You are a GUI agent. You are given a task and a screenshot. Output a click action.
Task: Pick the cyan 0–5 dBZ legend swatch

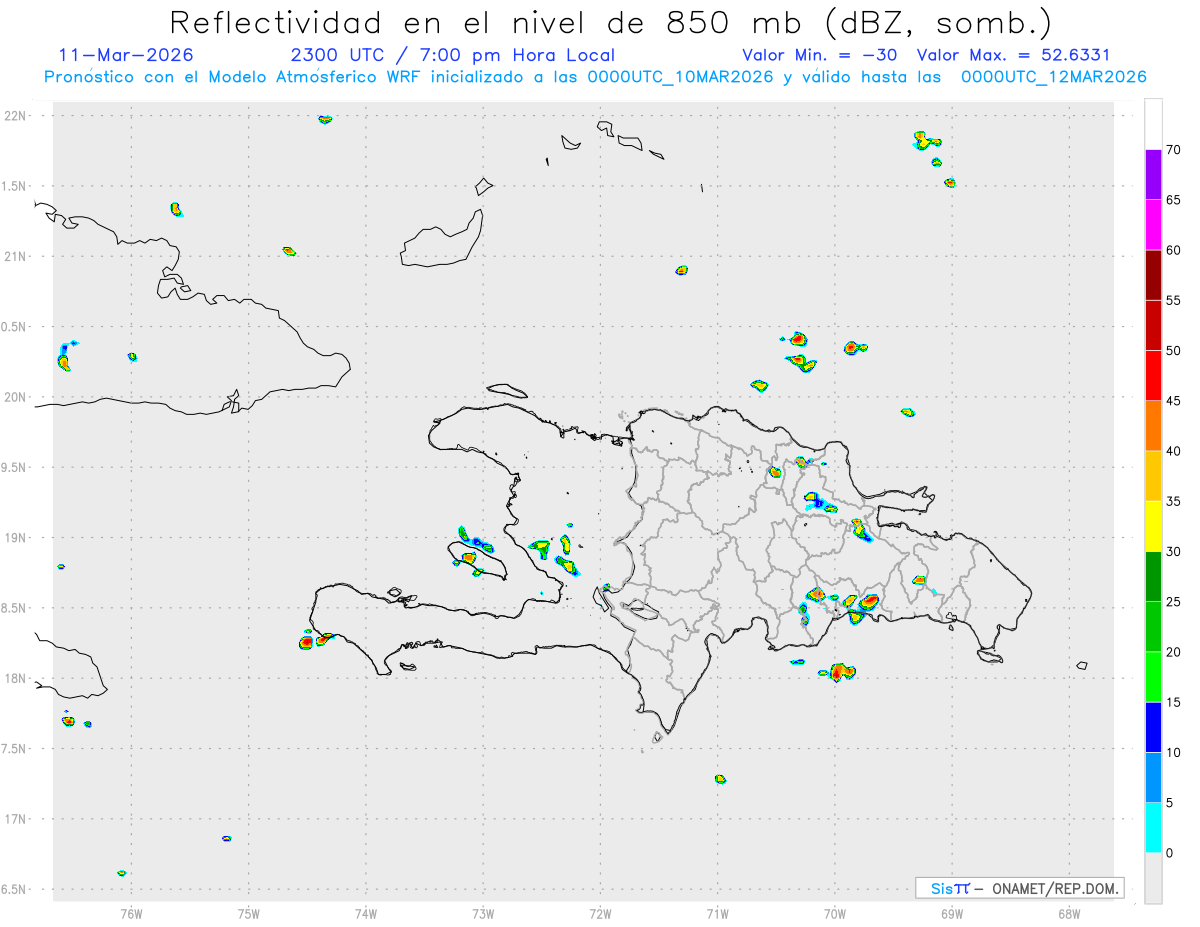pos(1153,827)
